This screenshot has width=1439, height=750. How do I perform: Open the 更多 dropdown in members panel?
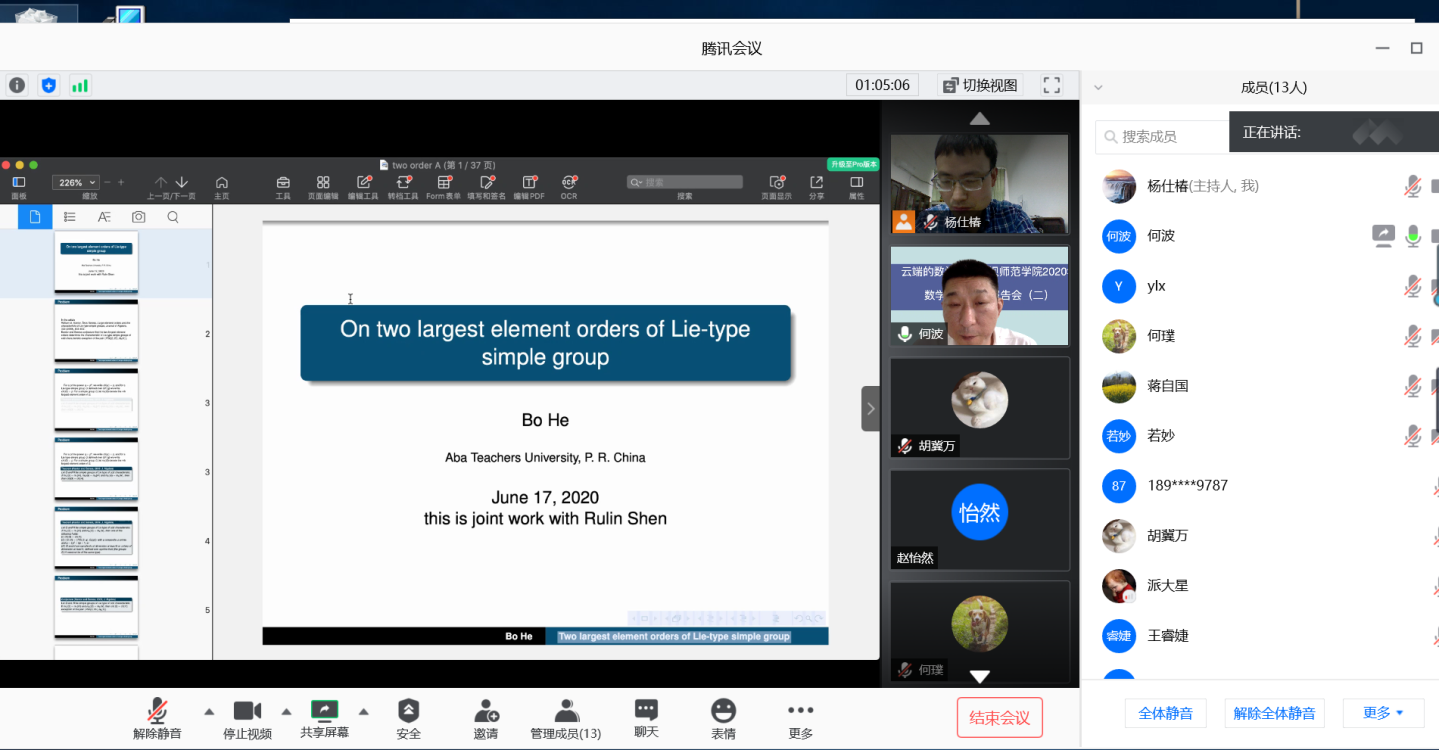[x=1383, y=713]
